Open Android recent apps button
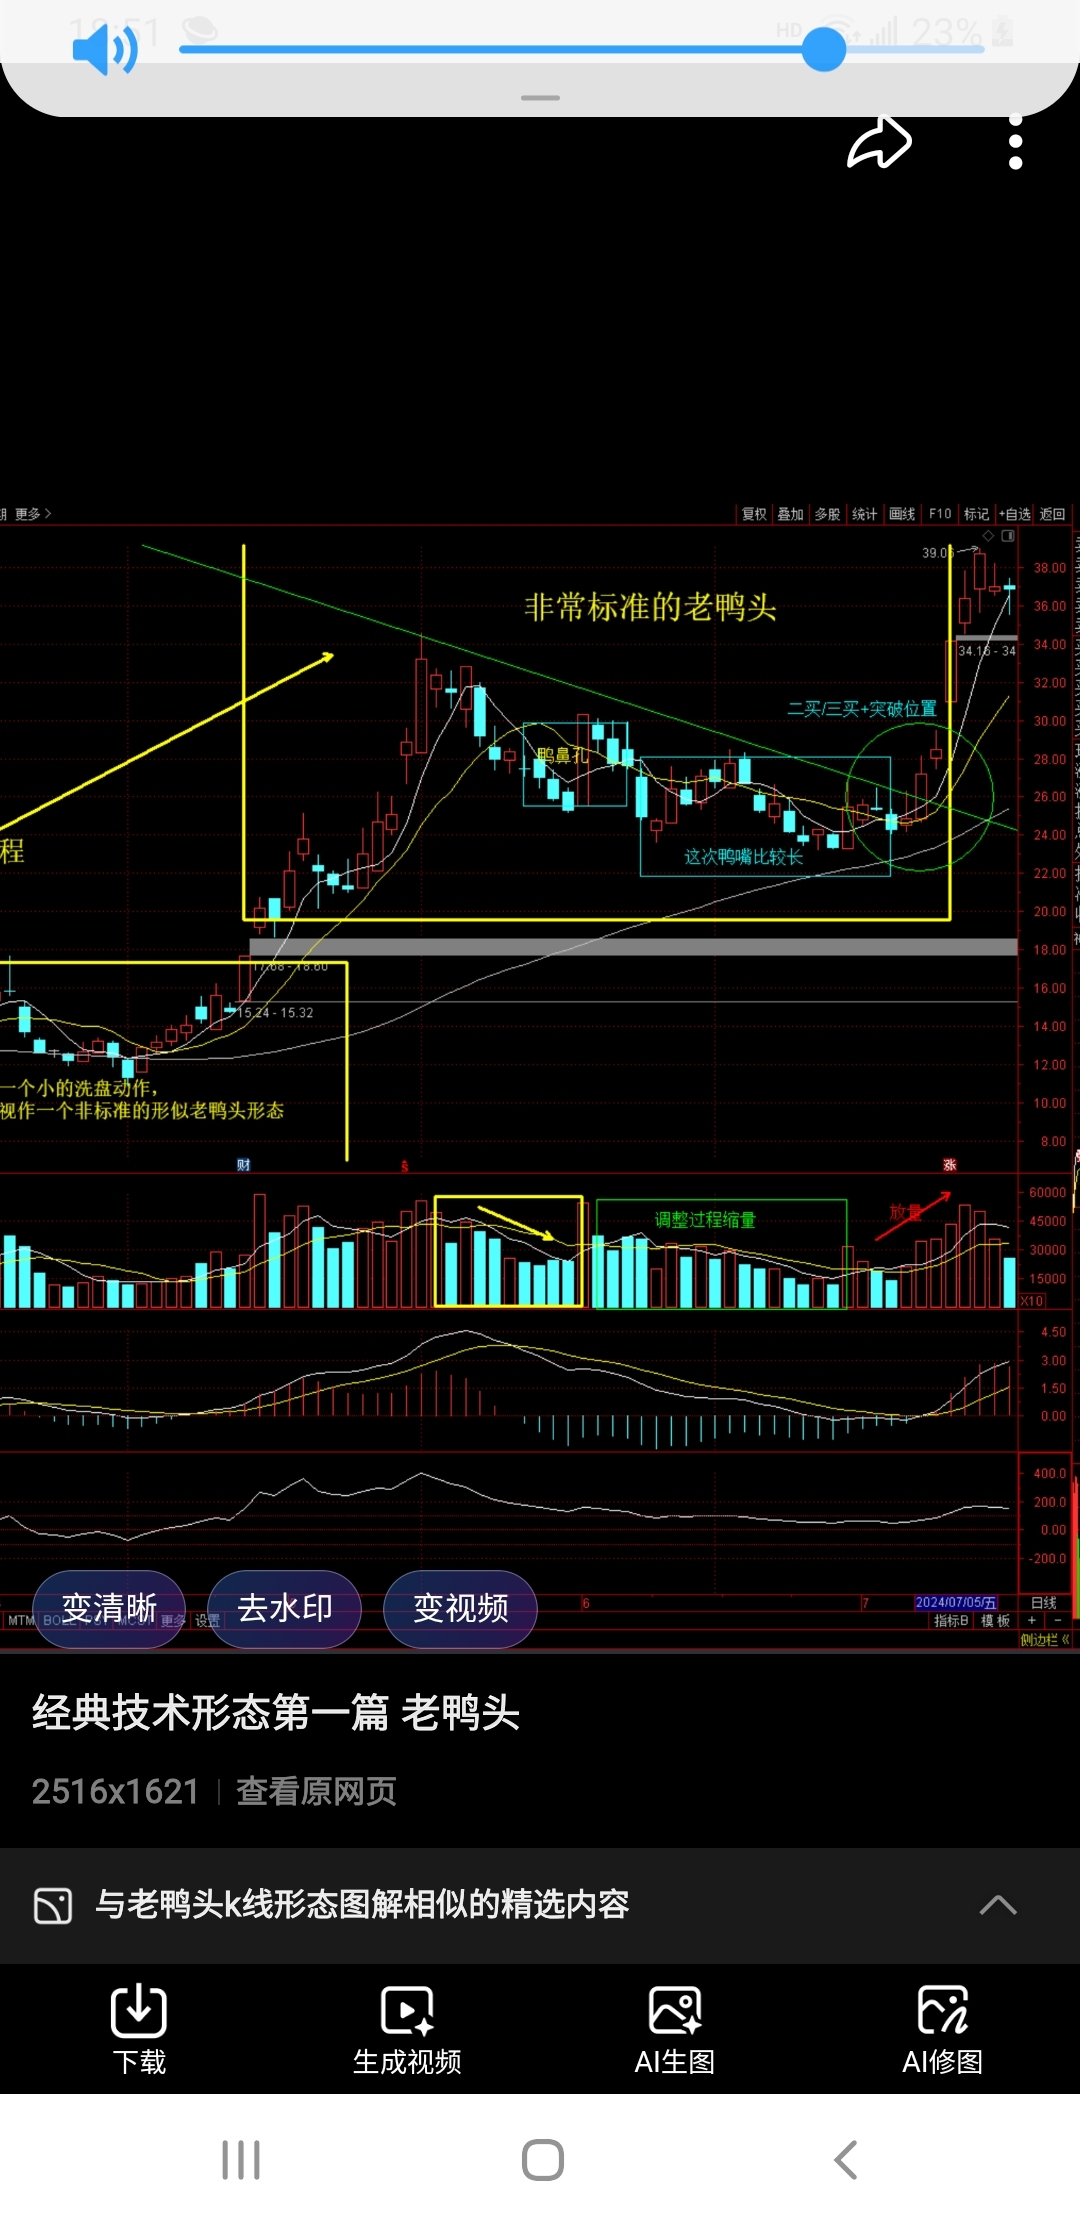This screenshot has width=1080, height=2220. pyautogui.click(x=241, y=2160)
